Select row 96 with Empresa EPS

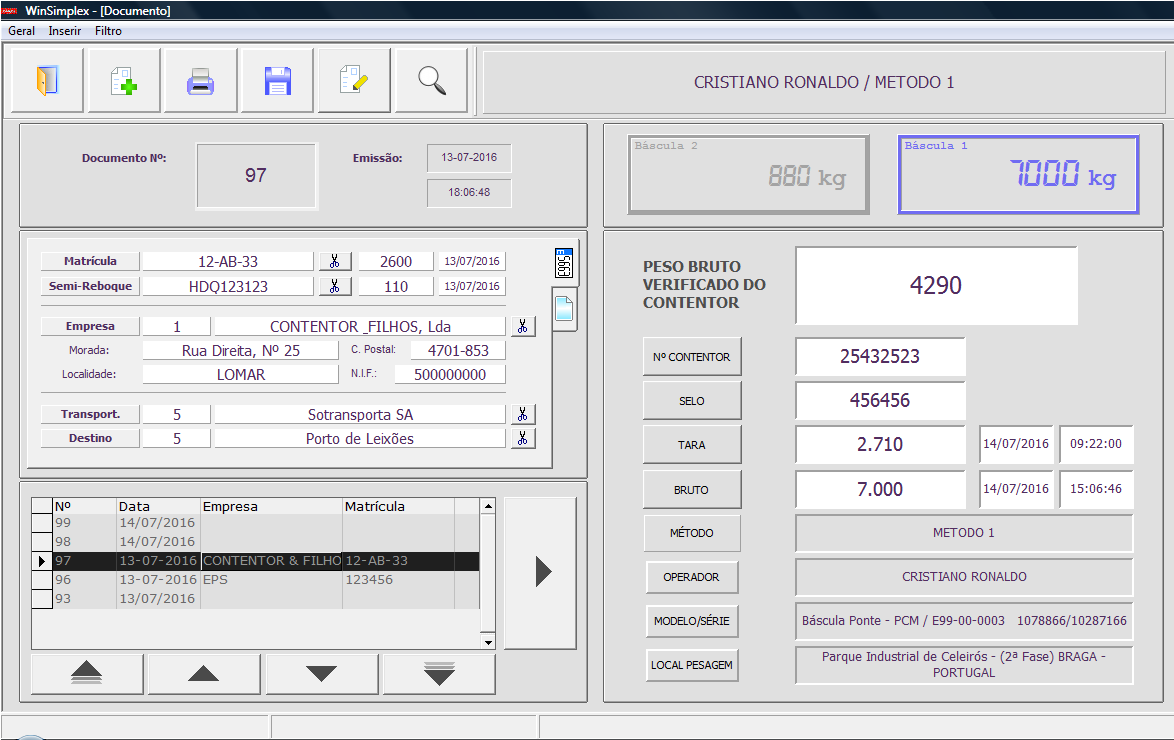coord(255,580)
